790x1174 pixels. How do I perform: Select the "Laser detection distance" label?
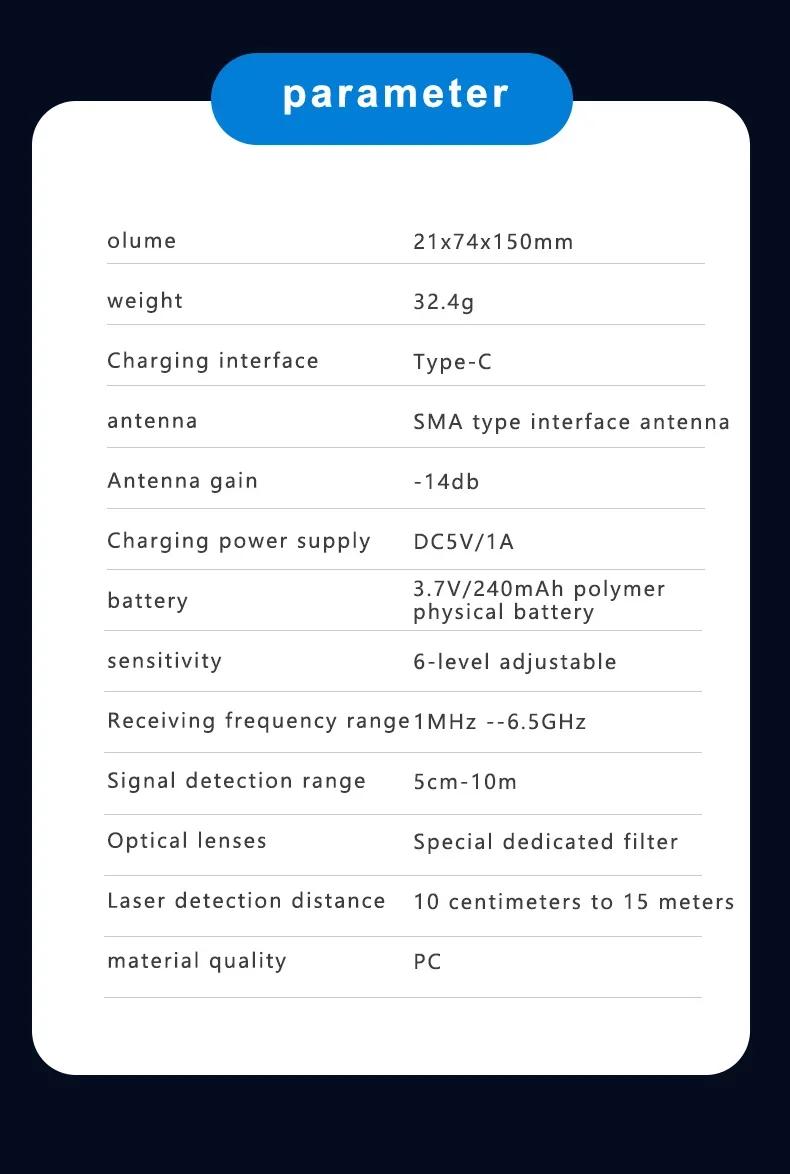[246, 901]
